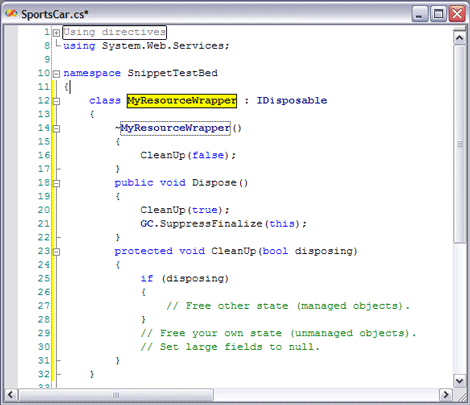The image size is (470, 405).
Task: Click the horizontal scrollbar left arrow
Action: [x=11, y=395]
